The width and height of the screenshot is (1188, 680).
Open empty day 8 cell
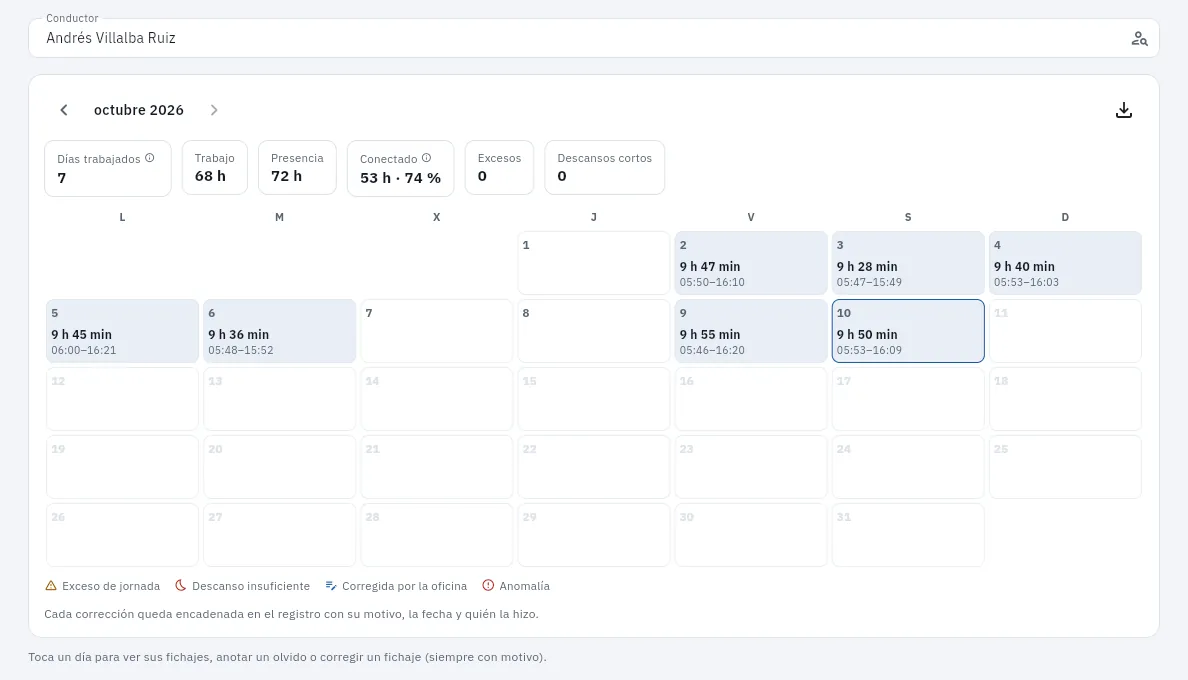(594, 331)
